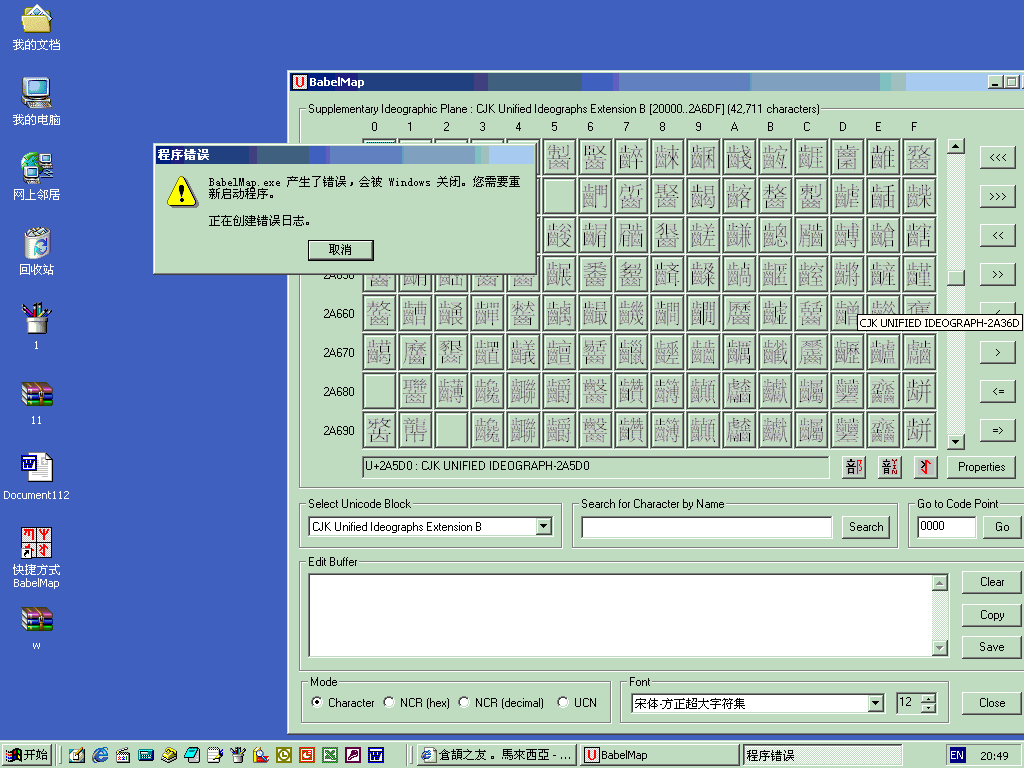Select the Character mode radio button
Viewport: 1024px width, 768px height.
(x=317, y=702)
